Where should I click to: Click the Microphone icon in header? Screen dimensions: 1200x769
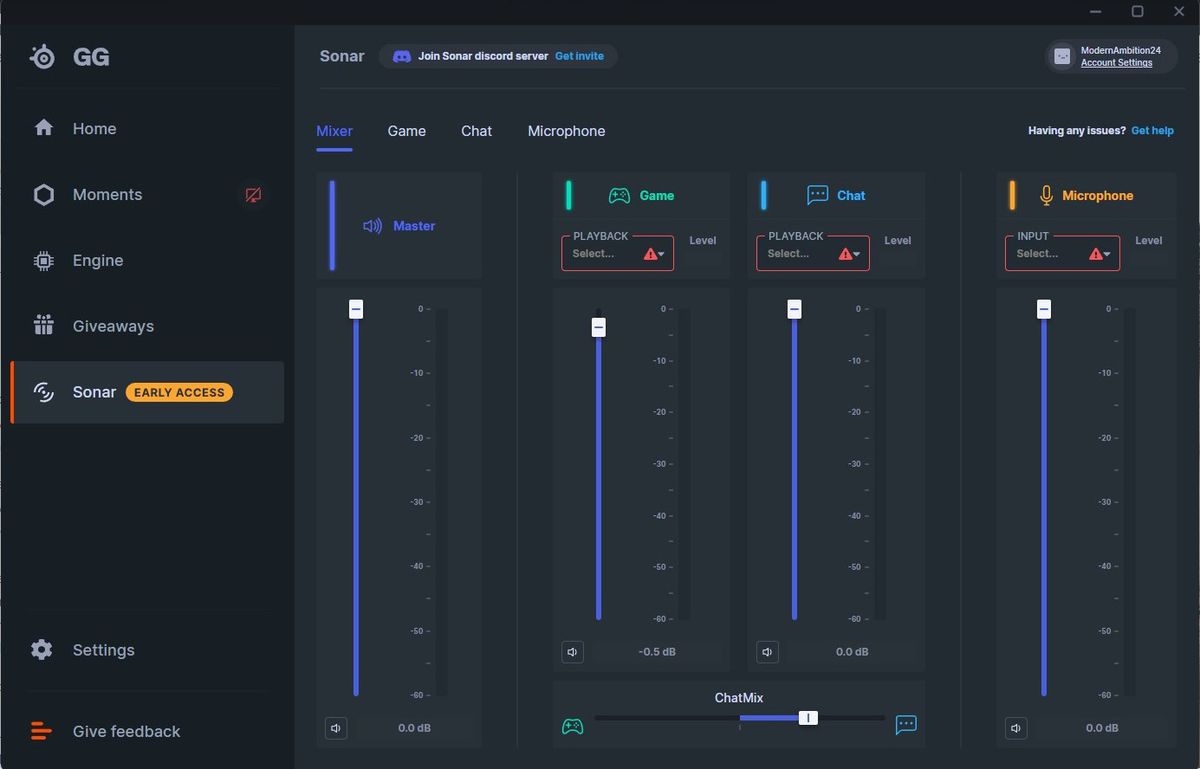1046,195
